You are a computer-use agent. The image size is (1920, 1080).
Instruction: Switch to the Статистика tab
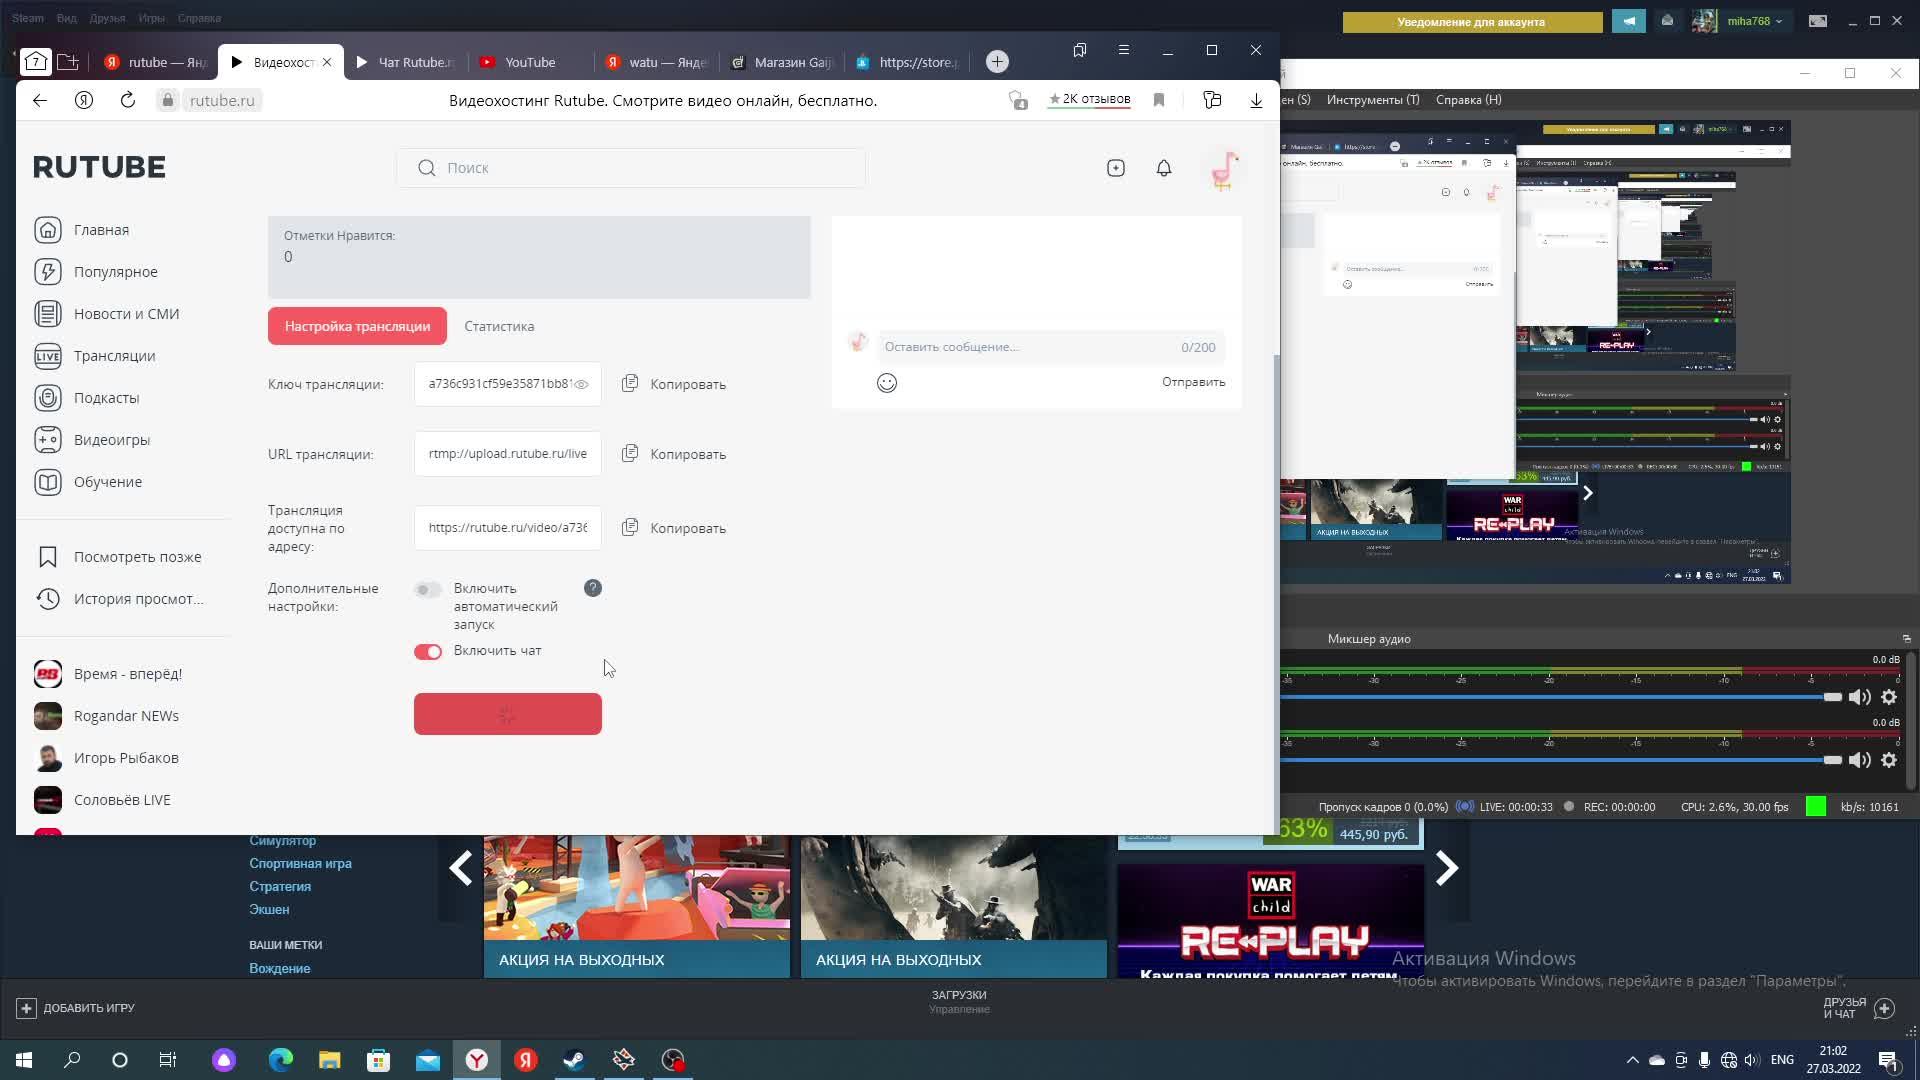[499, 326]
